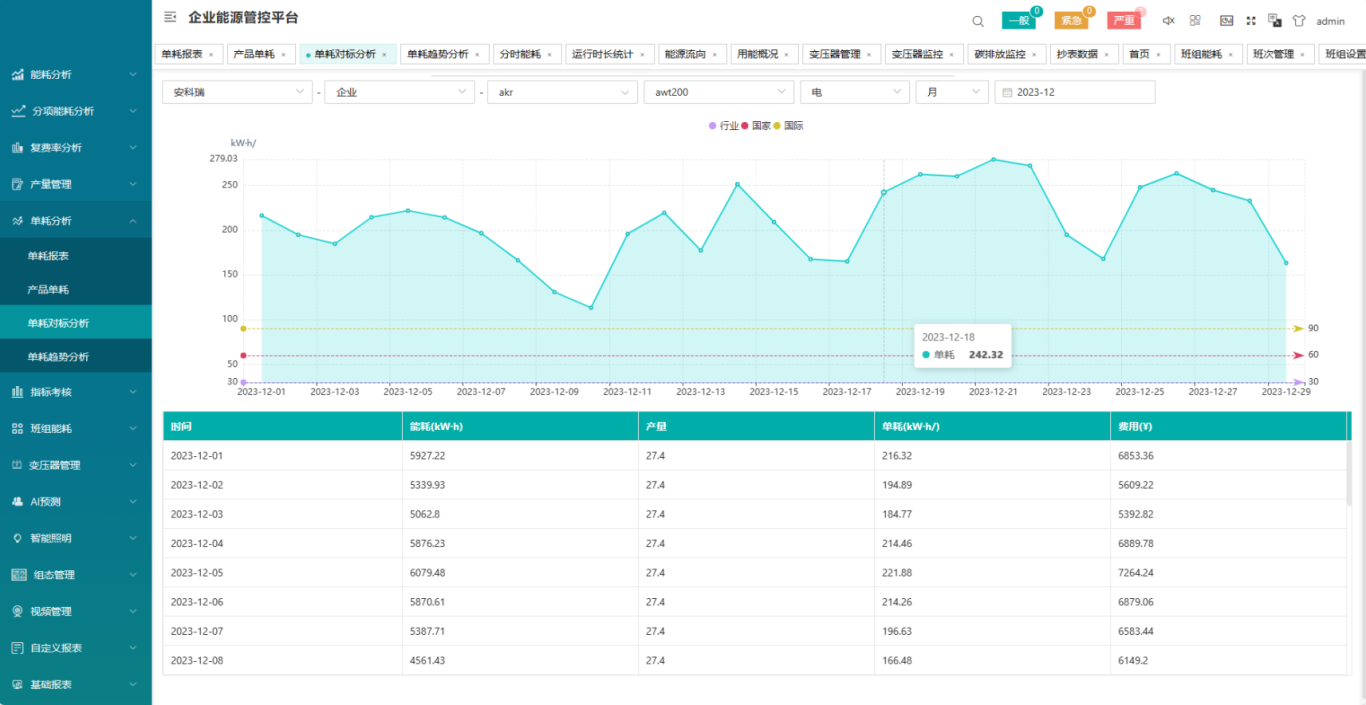Click the 复费率分析 bar chart icon
The height and width of the screenshot is (705, 1366).
tap(17, 148)
